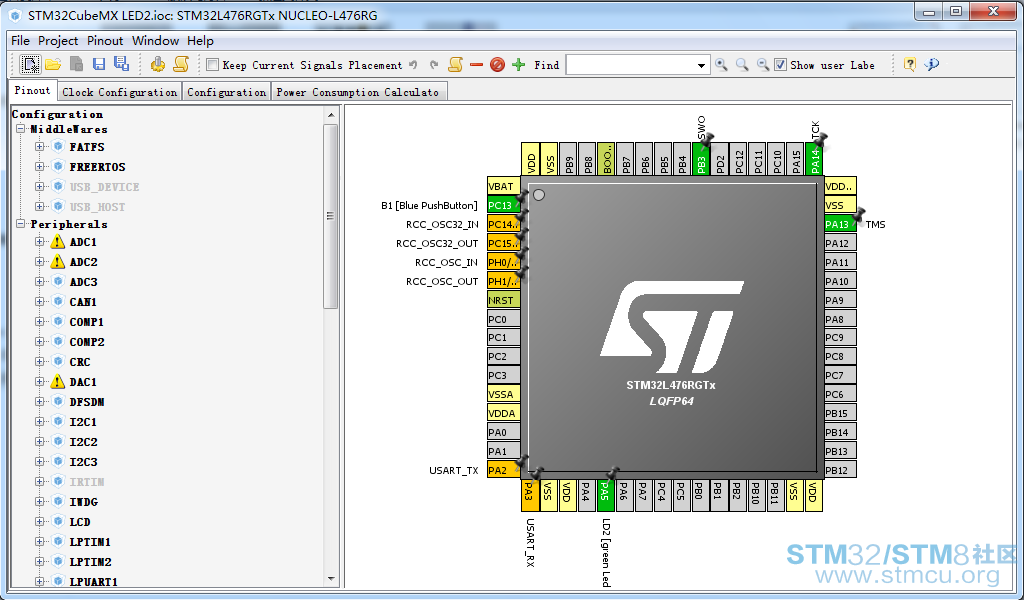Viewport: 1024px width, 600px height.
Task: Expand the ADC3 tree node
Action: 40,281
